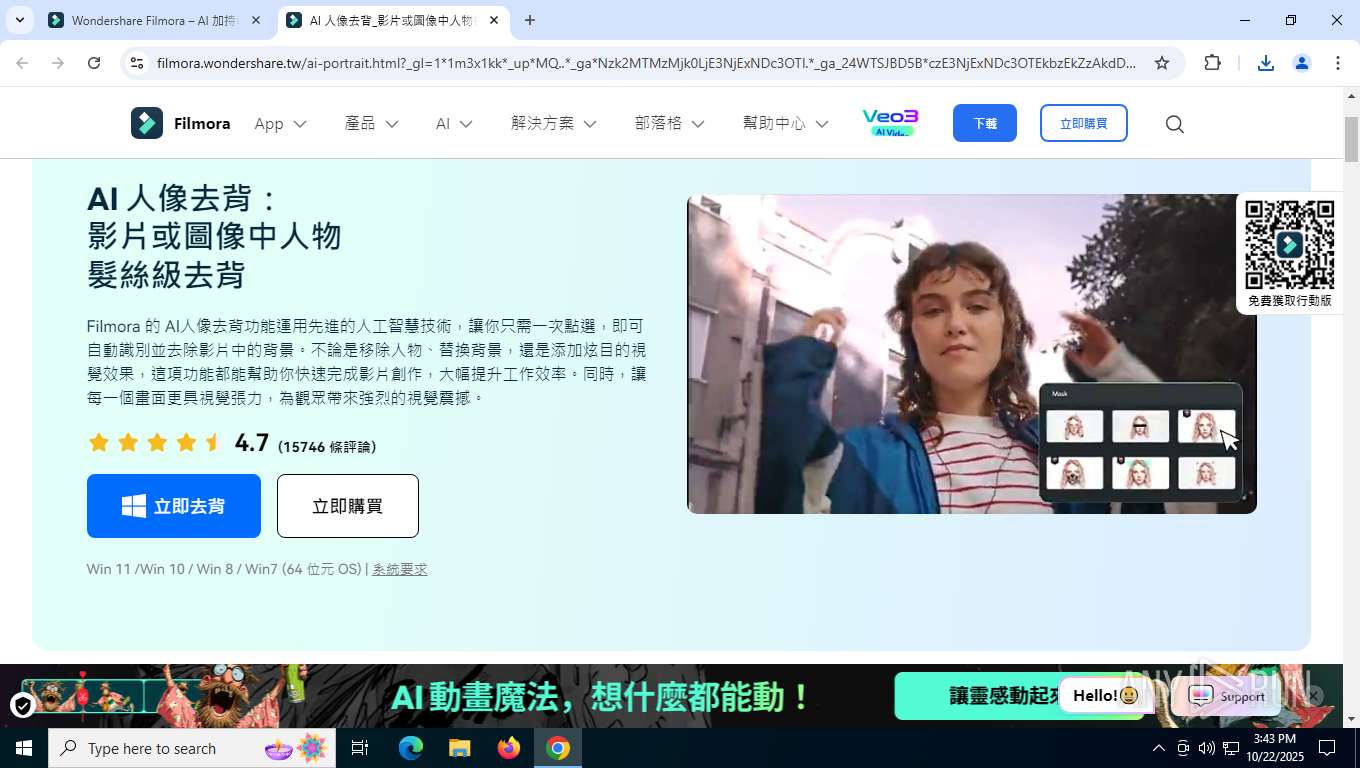The image size is (1360, 768).
Task: Show hidden system tray icons
Action: pyautogui.click(x=1159, y=748)
